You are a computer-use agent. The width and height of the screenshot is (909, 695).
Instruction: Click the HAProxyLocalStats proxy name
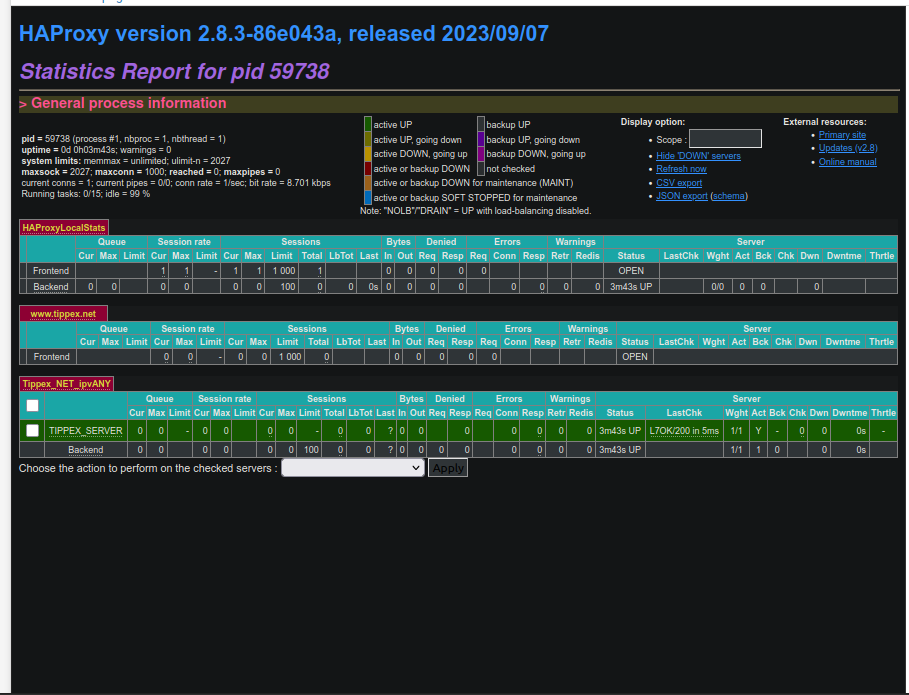[x=64, y=228]
